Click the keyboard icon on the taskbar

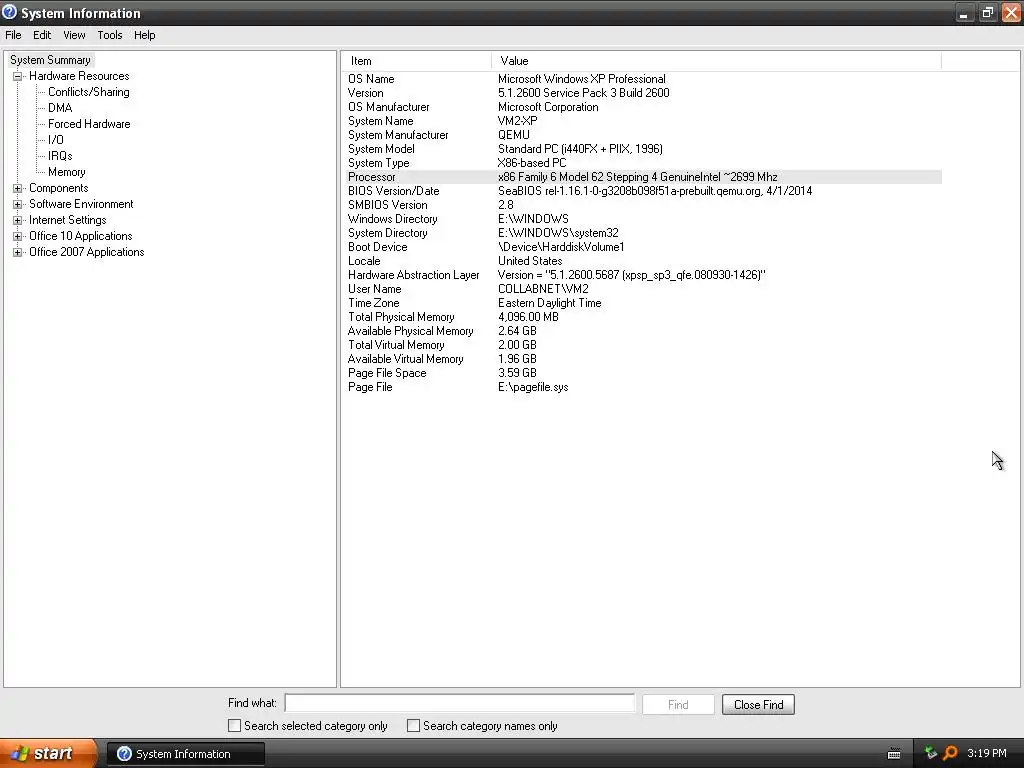894,754
